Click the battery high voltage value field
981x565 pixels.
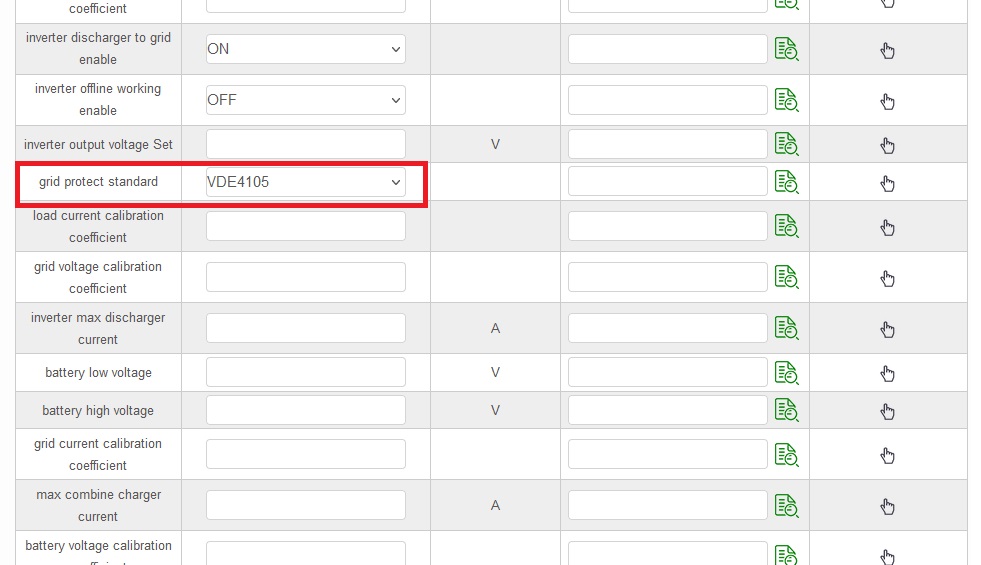click(x=305, y=410)
